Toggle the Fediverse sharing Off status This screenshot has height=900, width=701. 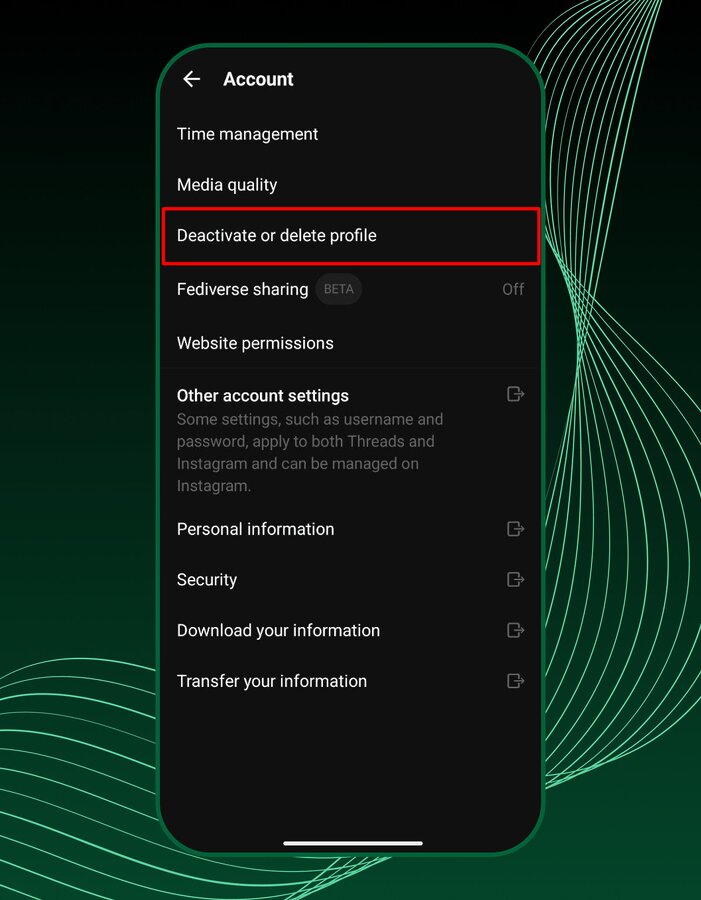[512, 289]
